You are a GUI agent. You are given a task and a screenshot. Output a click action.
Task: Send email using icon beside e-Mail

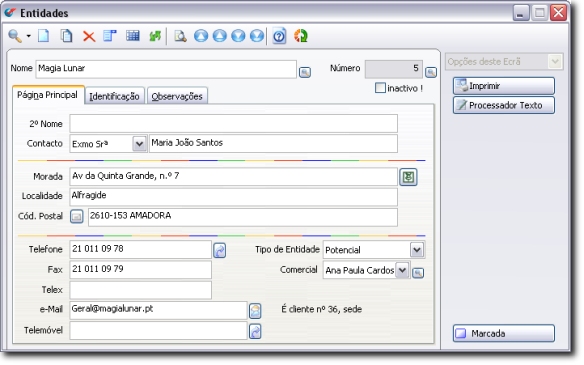click(255, 311)
